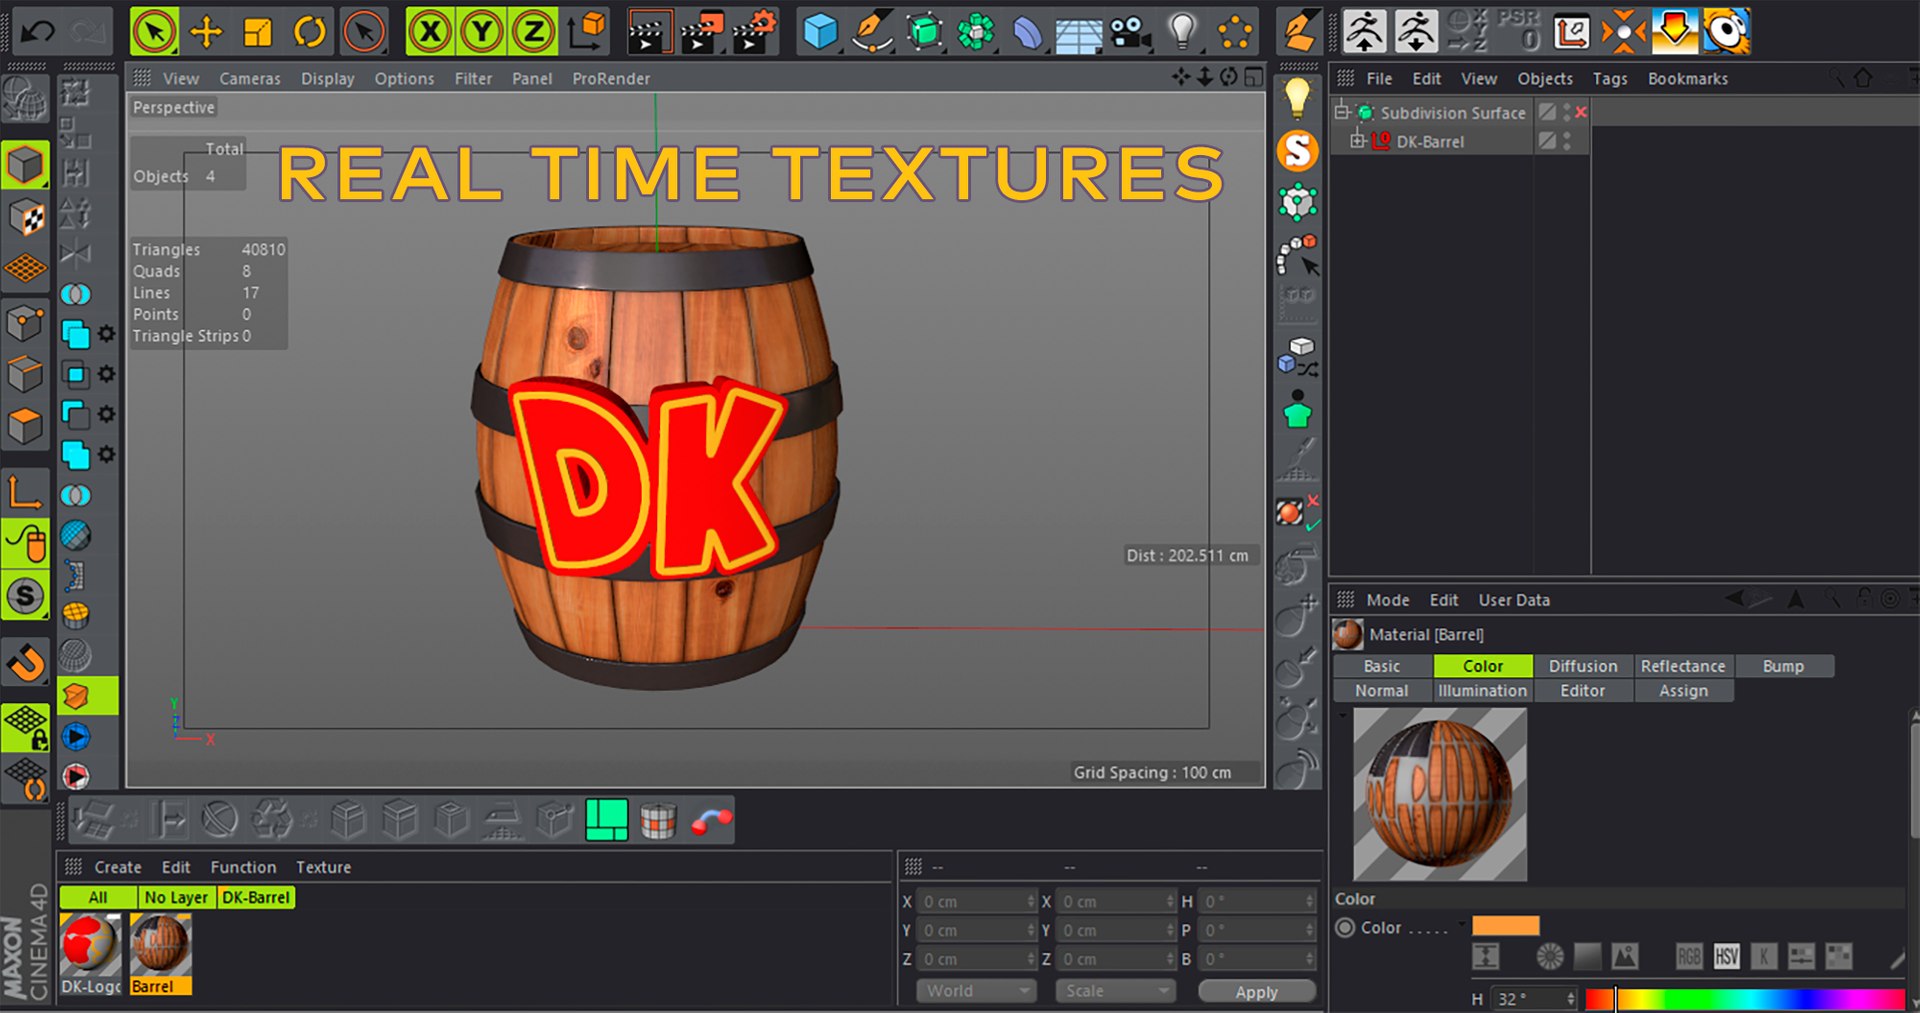Open viewport Display menu
The height and width of the screenshot is (1013, 1920).
(328, 79)
